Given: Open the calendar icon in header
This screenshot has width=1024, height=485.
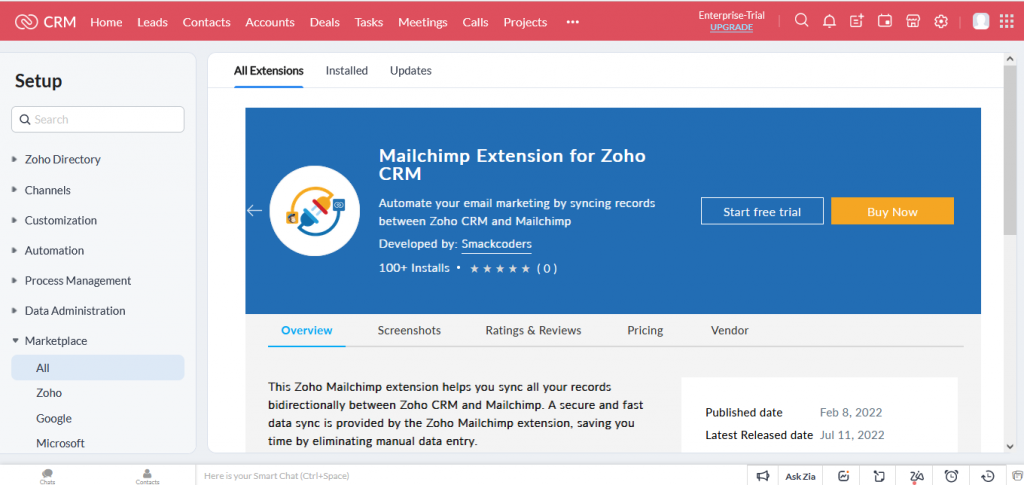Looking at the screenshot, I should (x=885, y=22).
